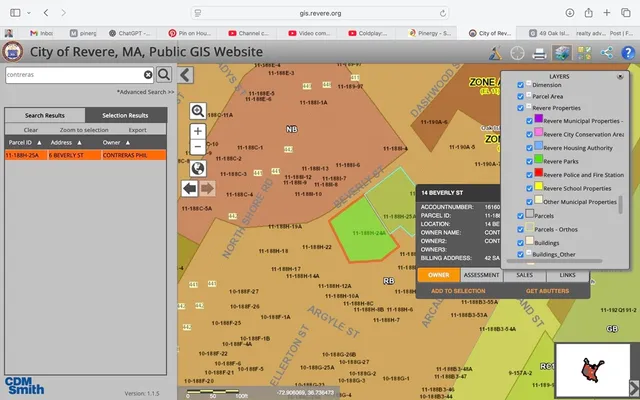Viewport: 640px width, 400px height.
Task: Disable the Parcel Area layer
Action: click(519, 96)
